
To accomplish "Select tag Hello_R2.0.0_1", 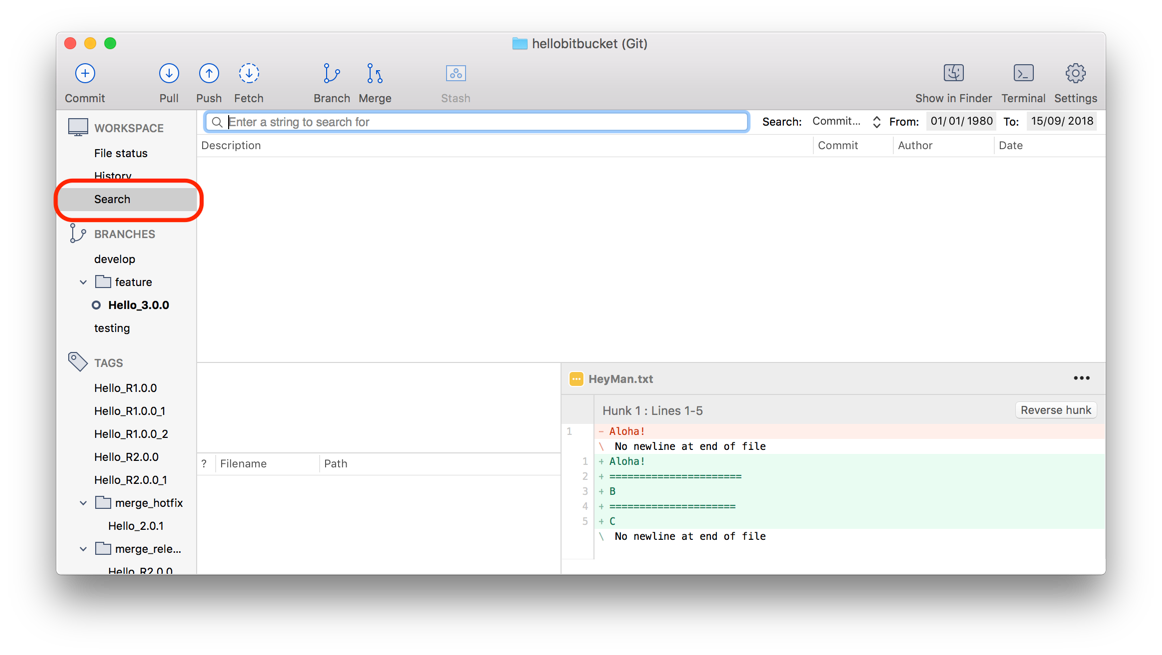I will click(x=130, y=480).
